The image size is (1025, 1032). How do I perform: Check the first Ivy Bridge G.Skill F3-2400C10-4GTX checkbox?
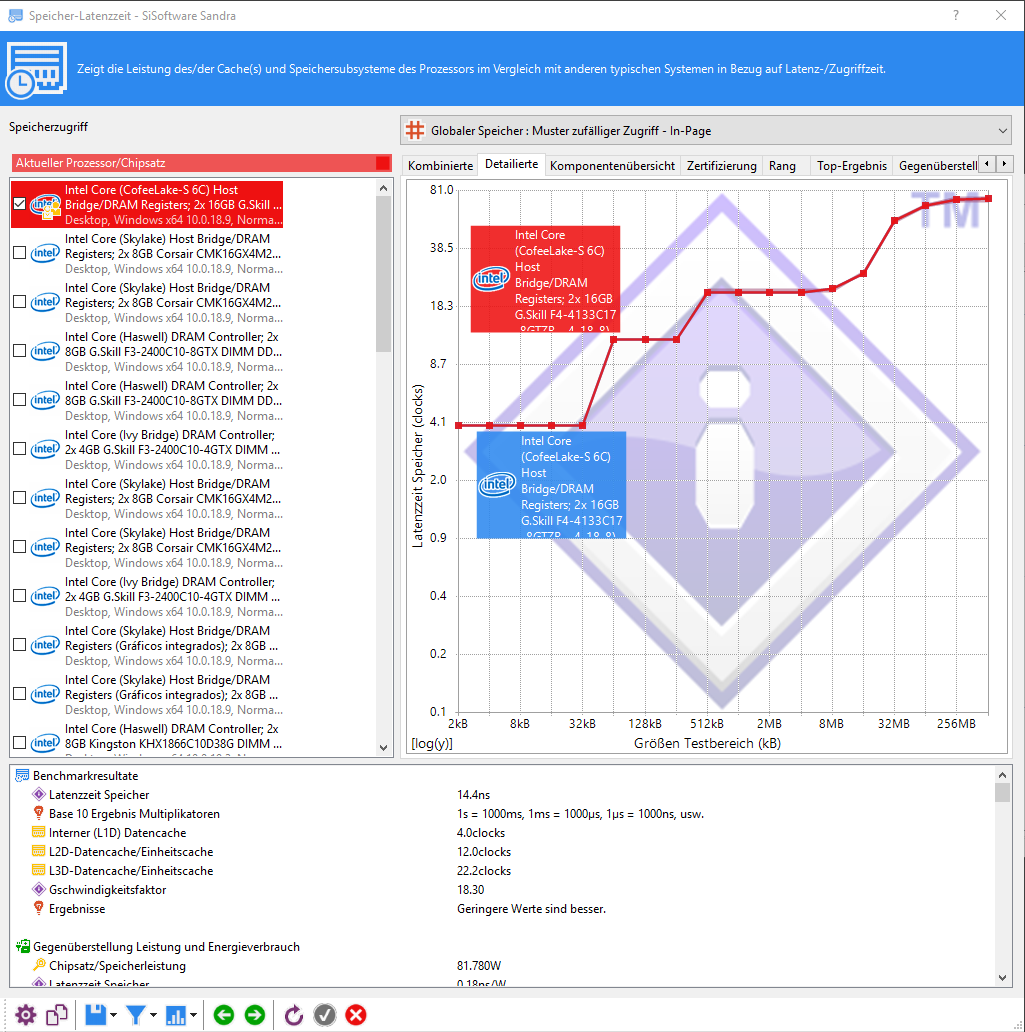20,449
